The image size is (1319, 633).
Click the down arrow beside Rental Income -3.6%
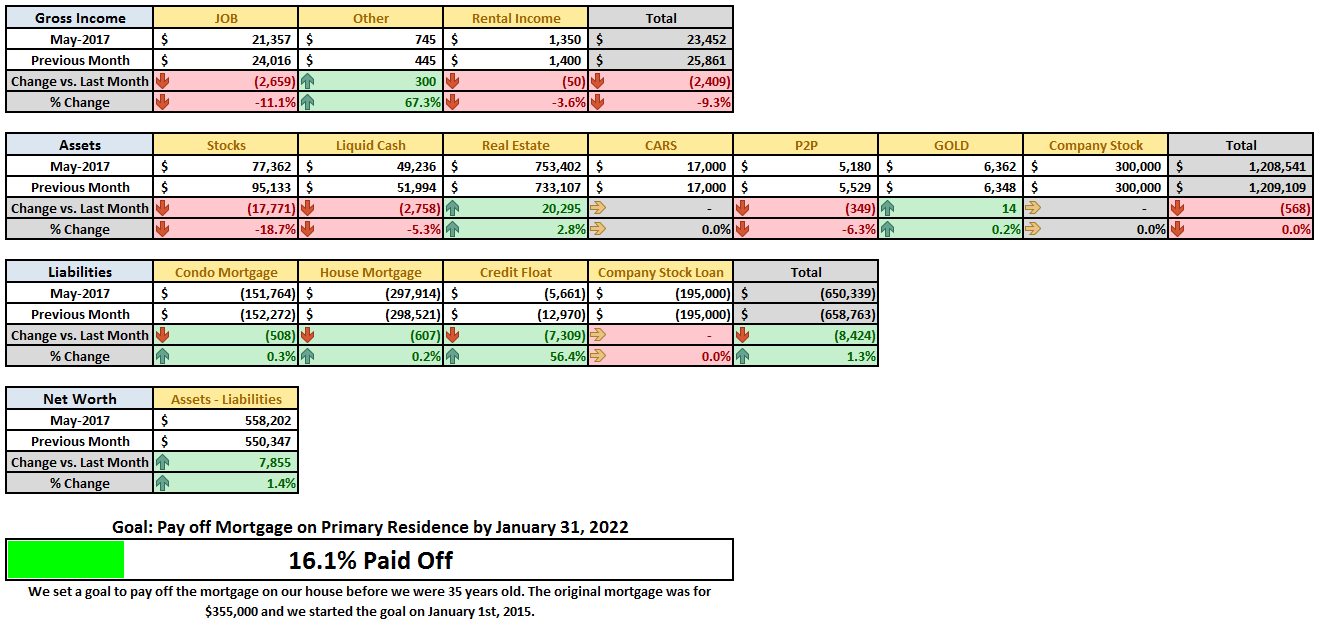point(453,102)
